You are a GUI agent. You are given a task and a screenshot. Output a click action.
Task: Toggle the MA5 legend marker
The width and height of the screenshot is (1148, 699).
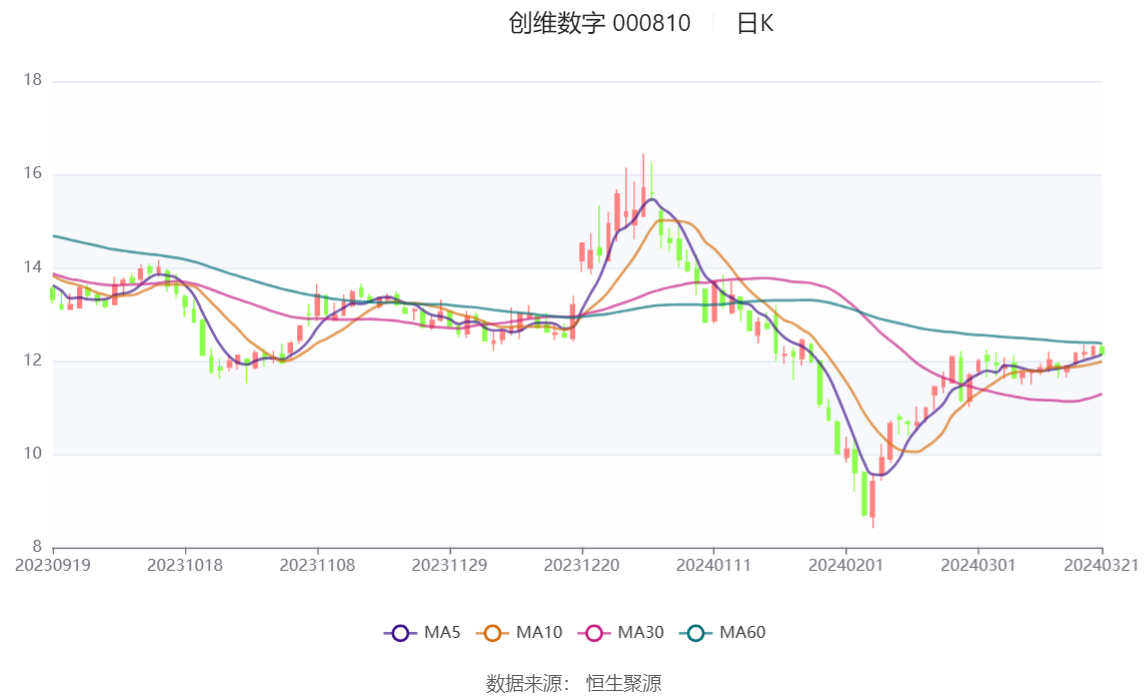[x=400, y=633]
